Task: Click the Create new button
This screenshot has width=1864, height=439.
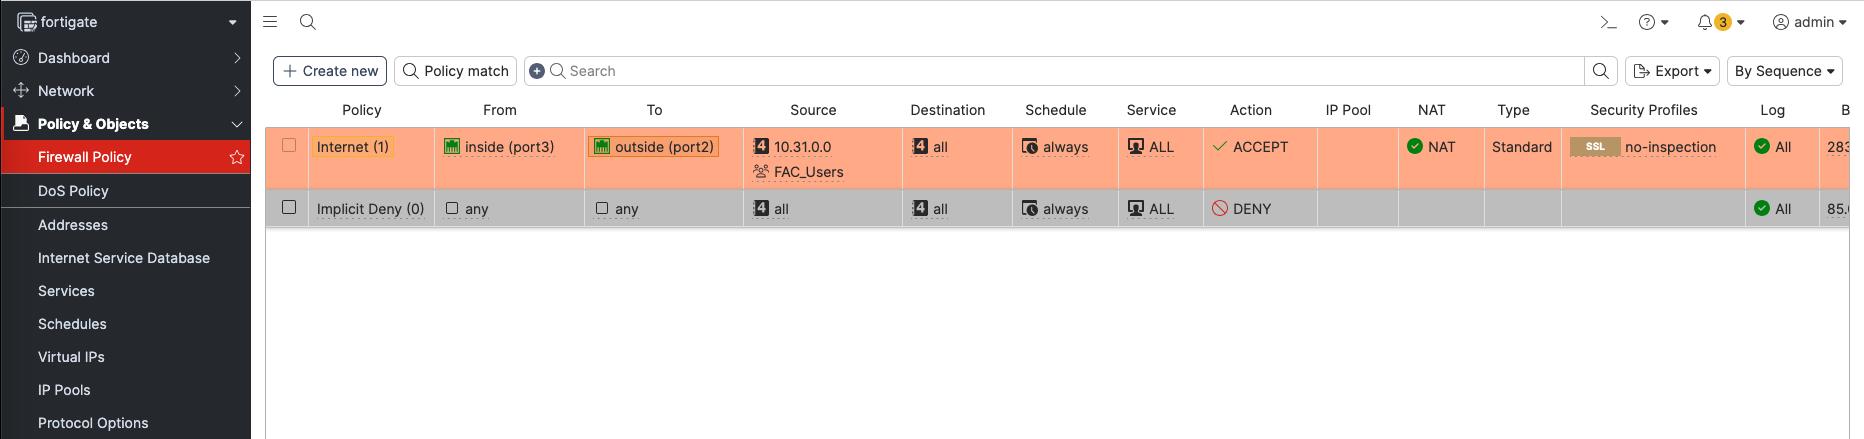Action: [330, 71]
